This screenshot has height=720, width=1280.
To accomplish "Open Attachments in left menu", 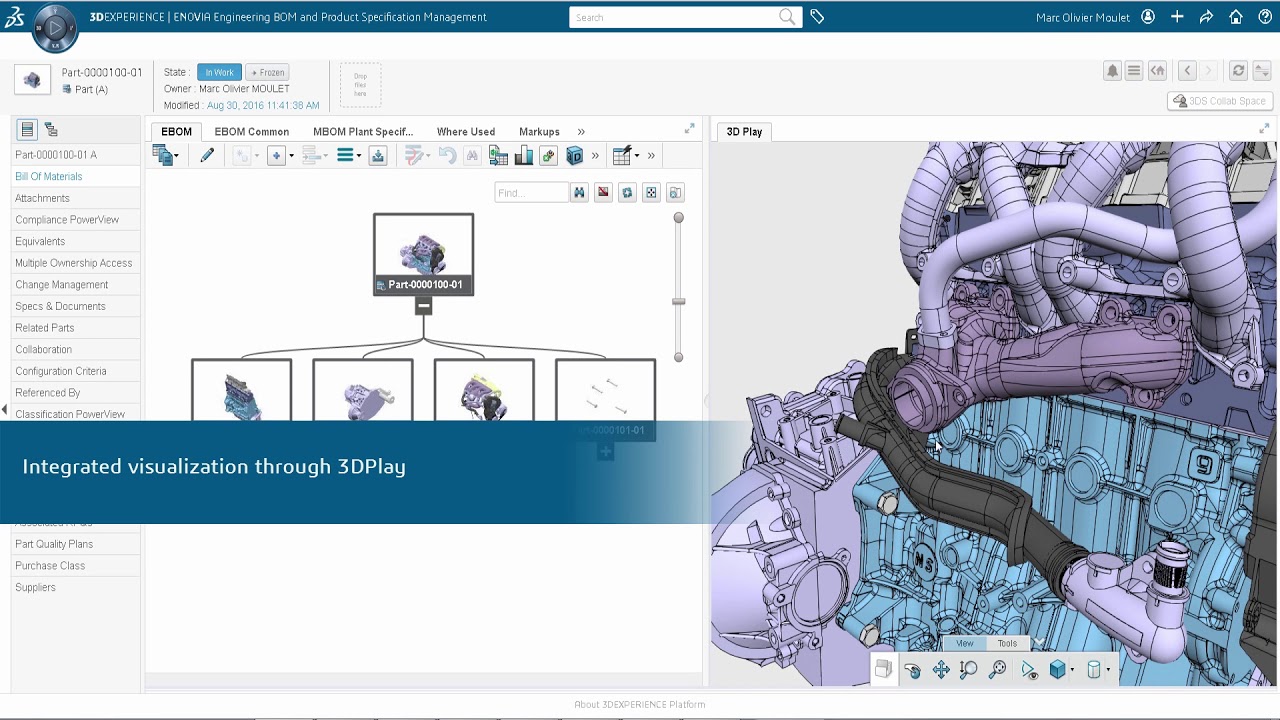I will (42, 198).
